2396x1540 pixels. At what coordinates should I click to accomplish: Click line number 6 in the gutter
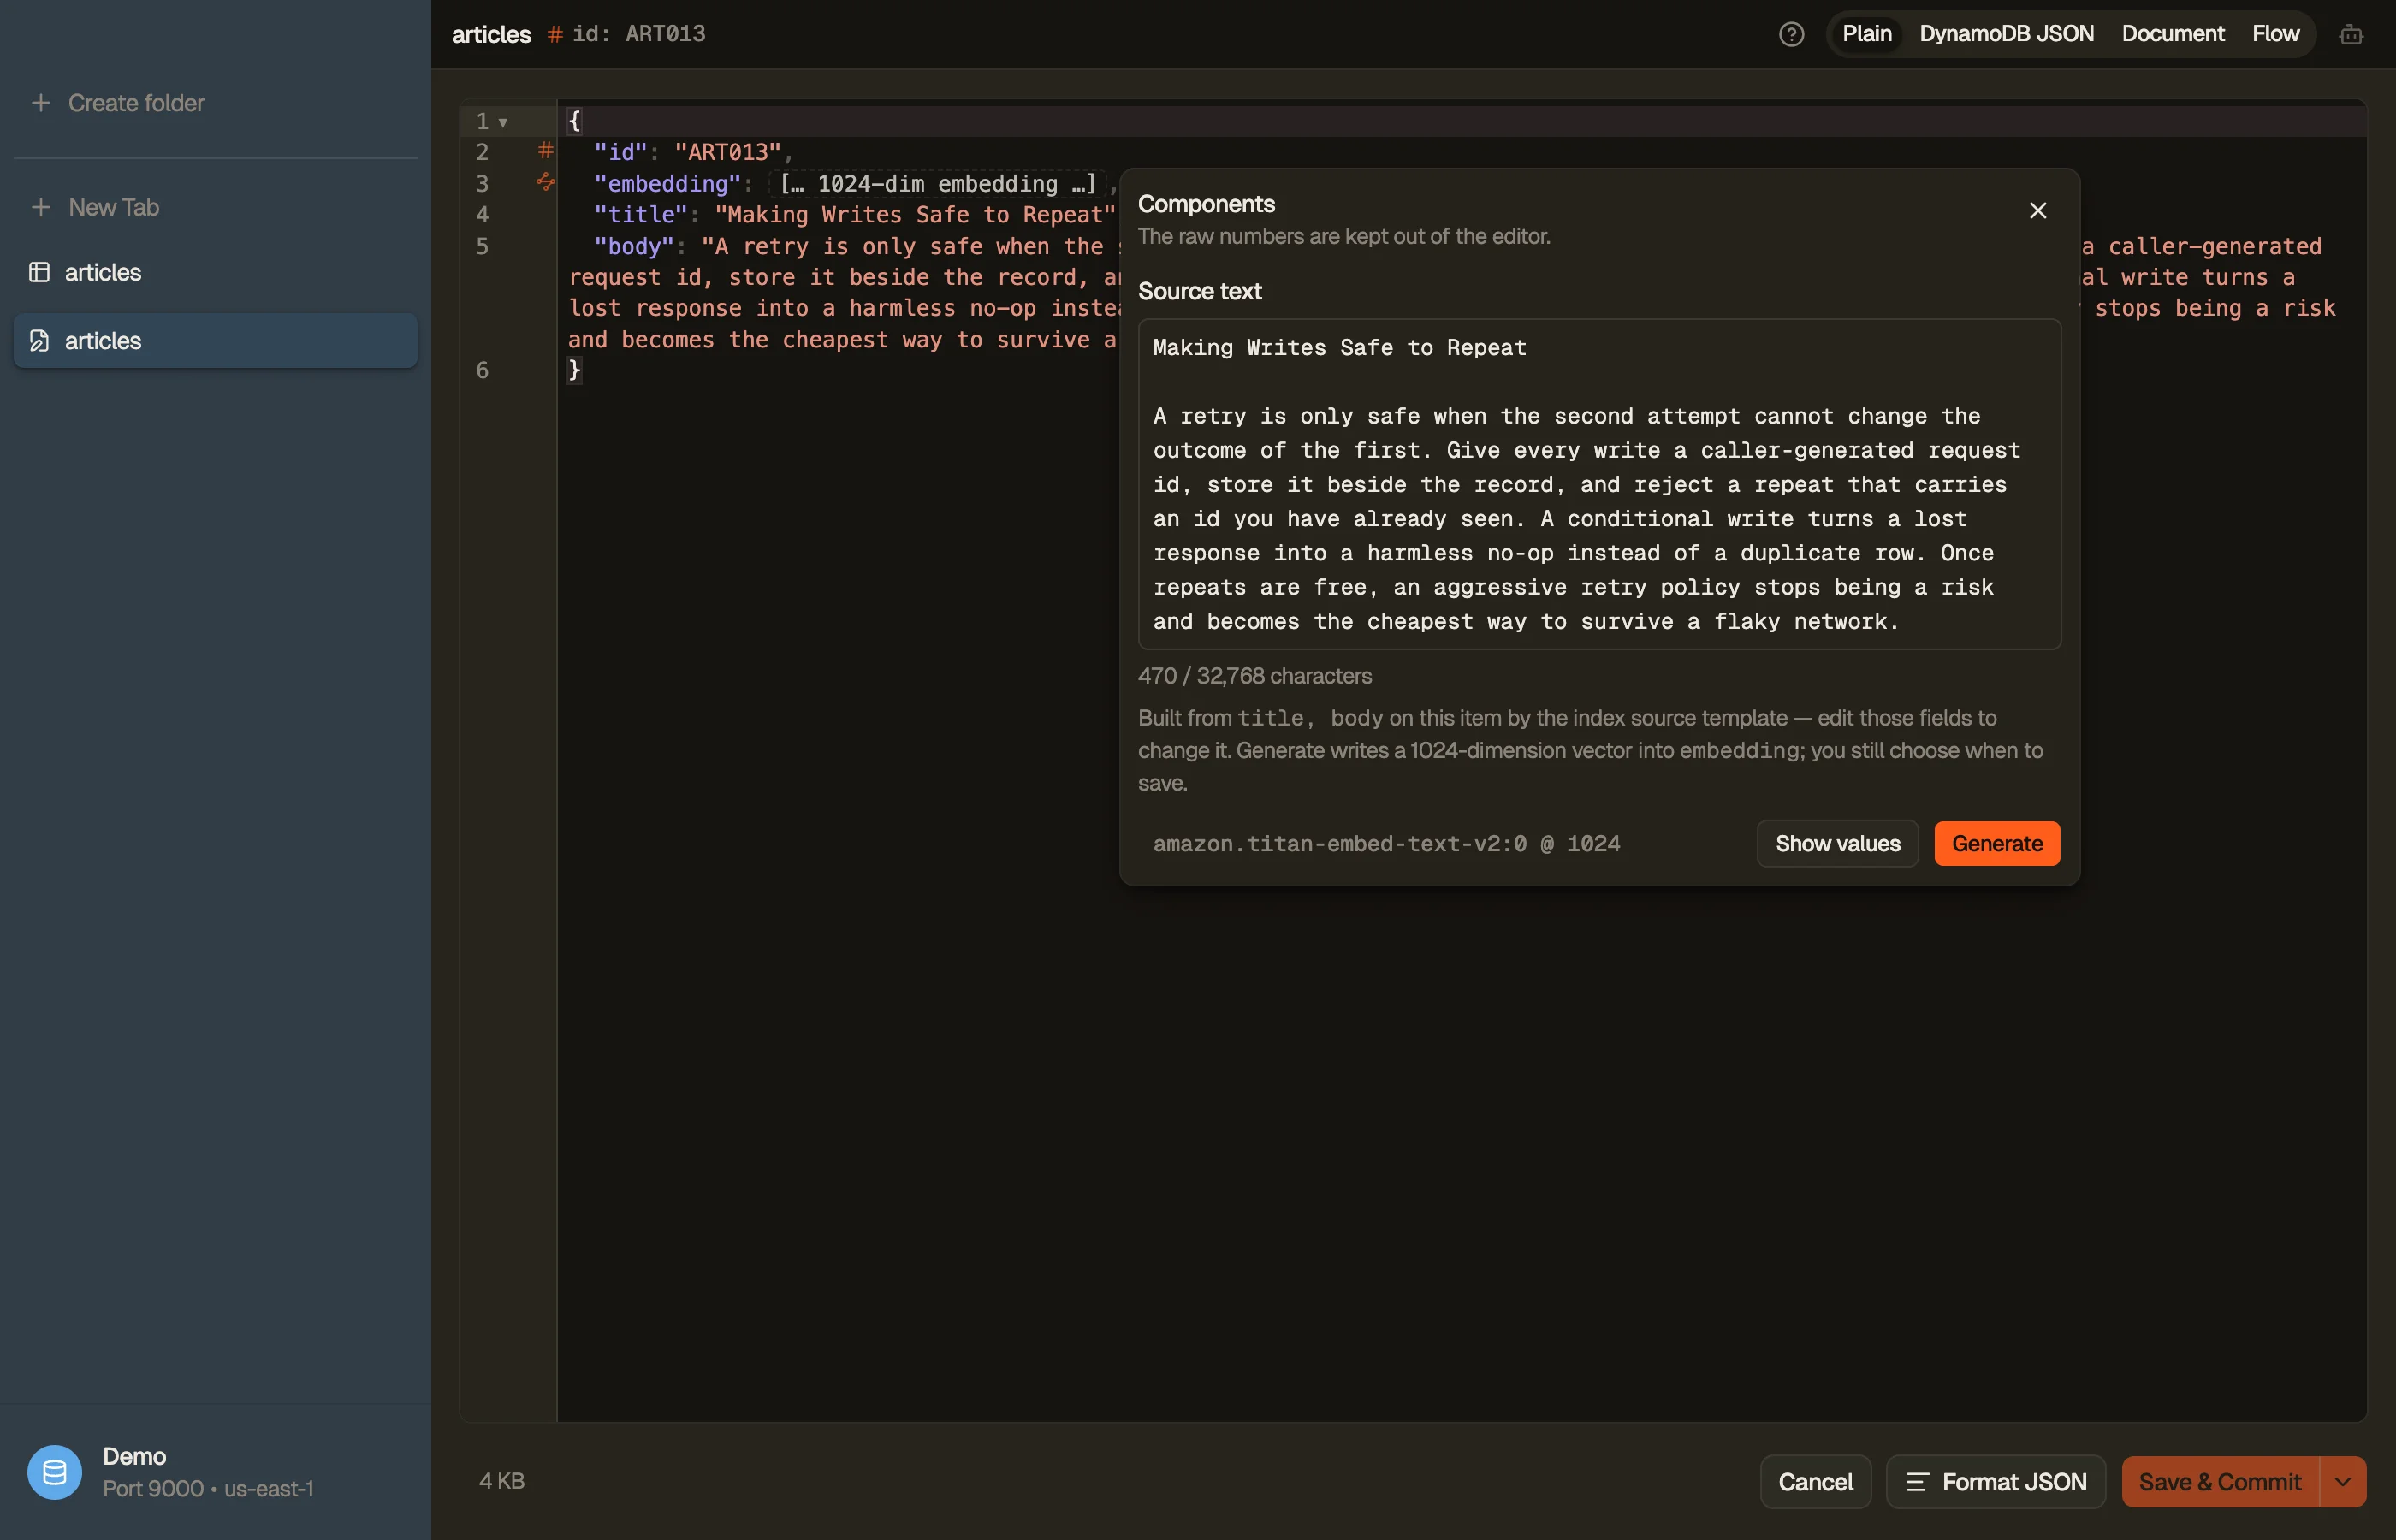(482, 370)
